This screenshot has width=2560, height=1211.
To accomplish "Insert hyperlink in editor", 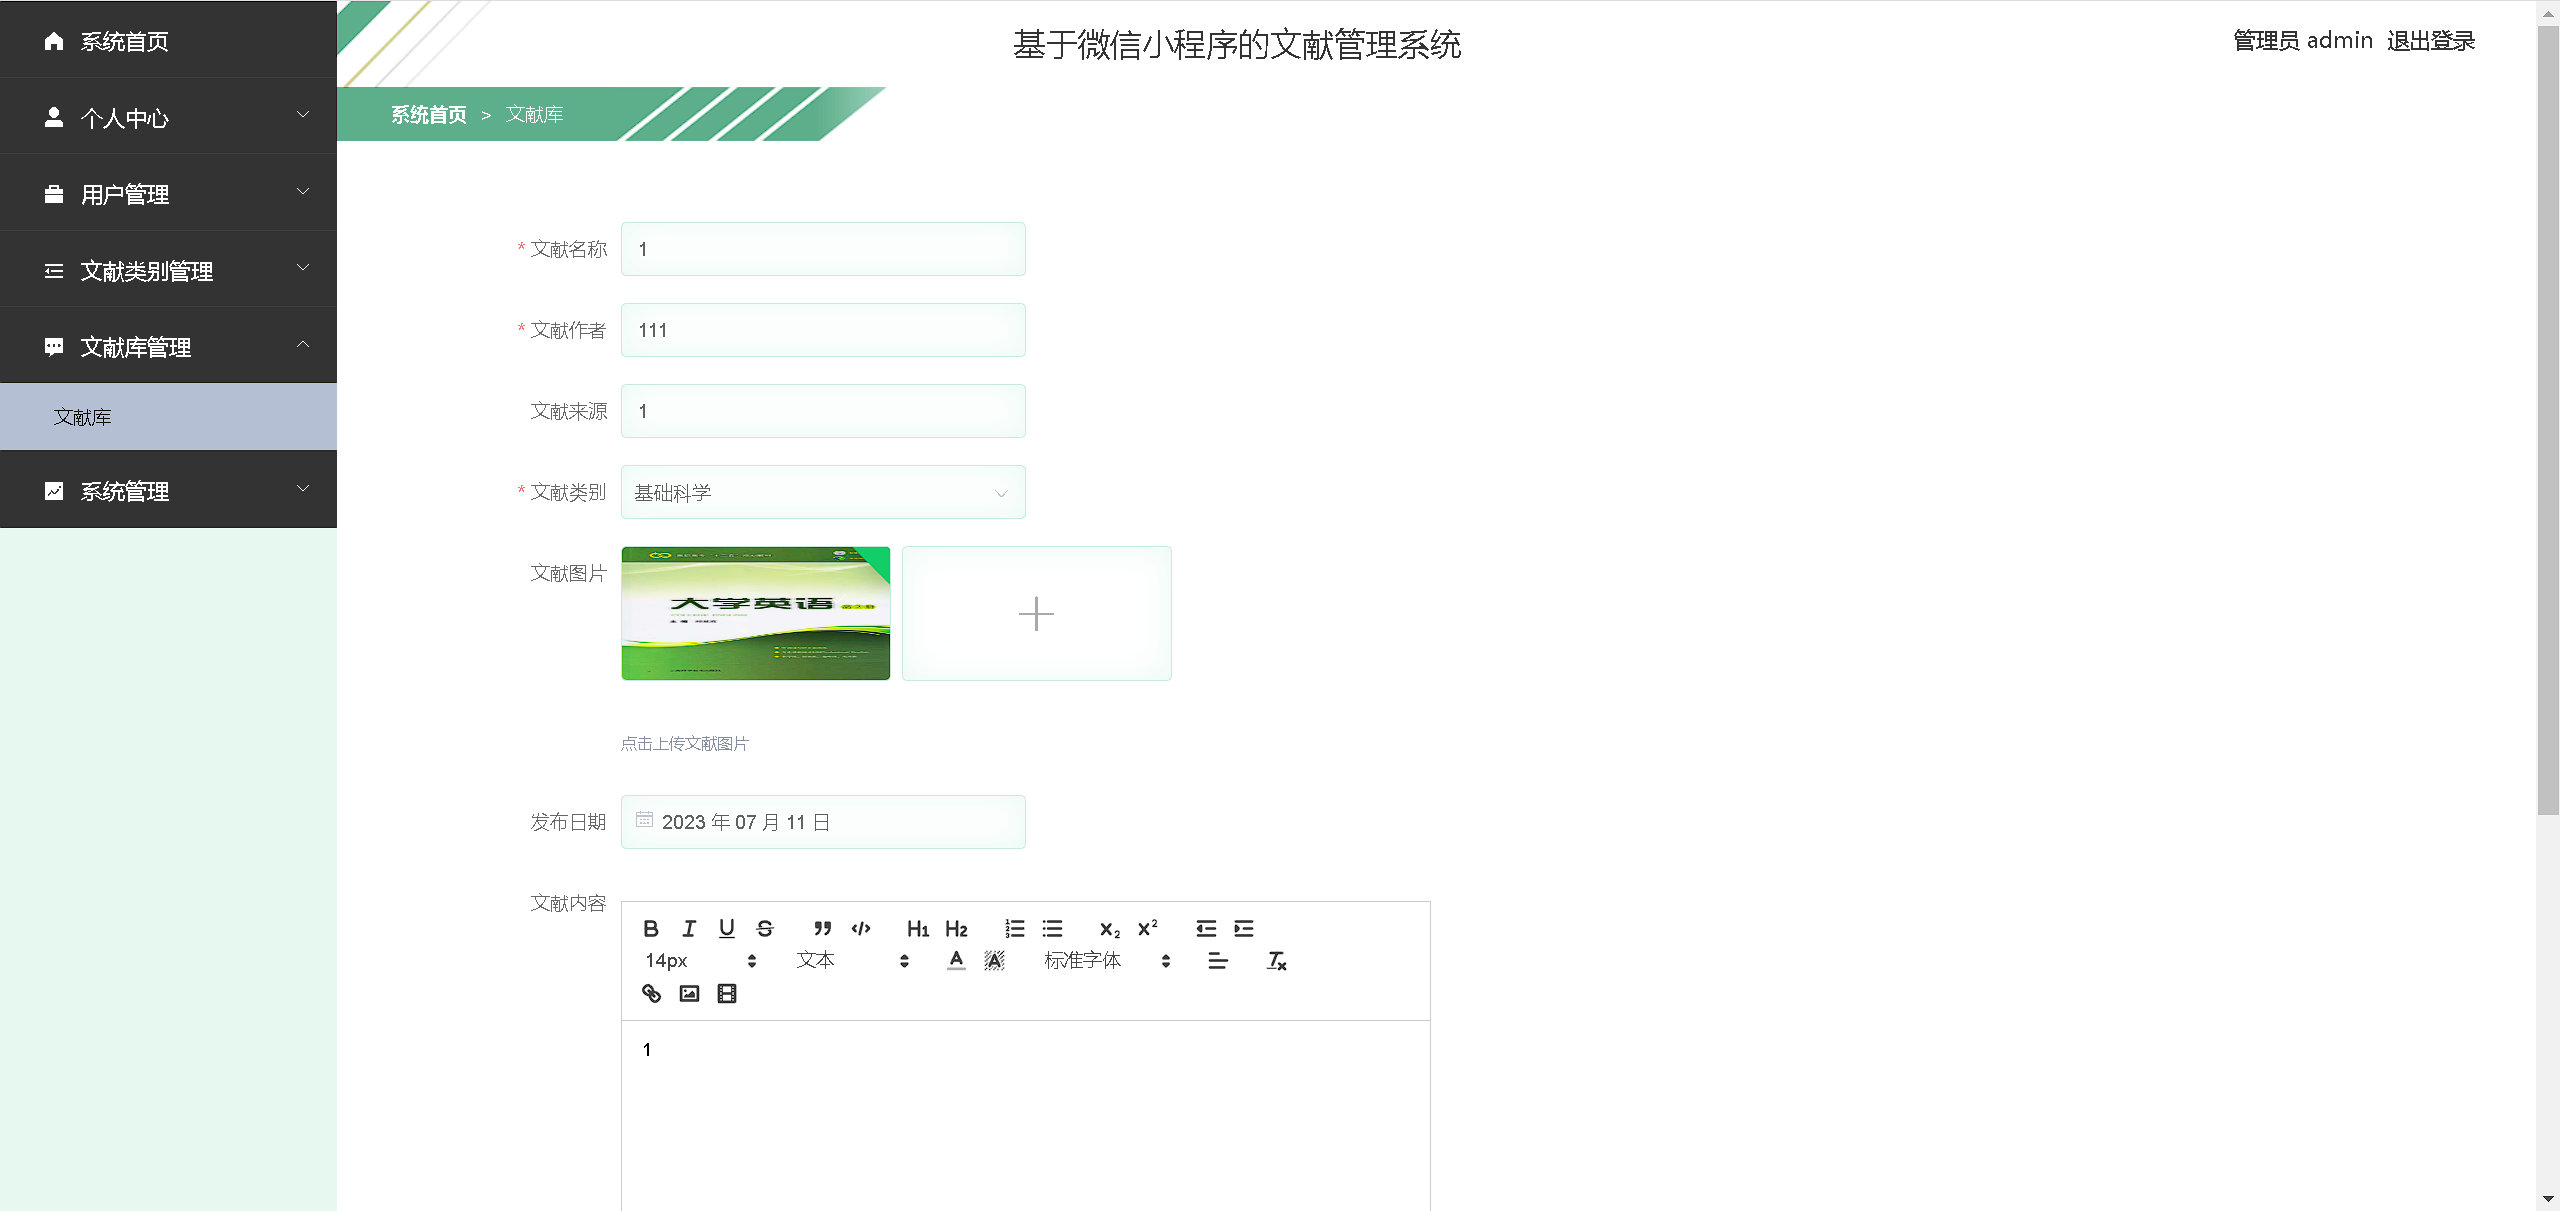I will coord(651,993).
